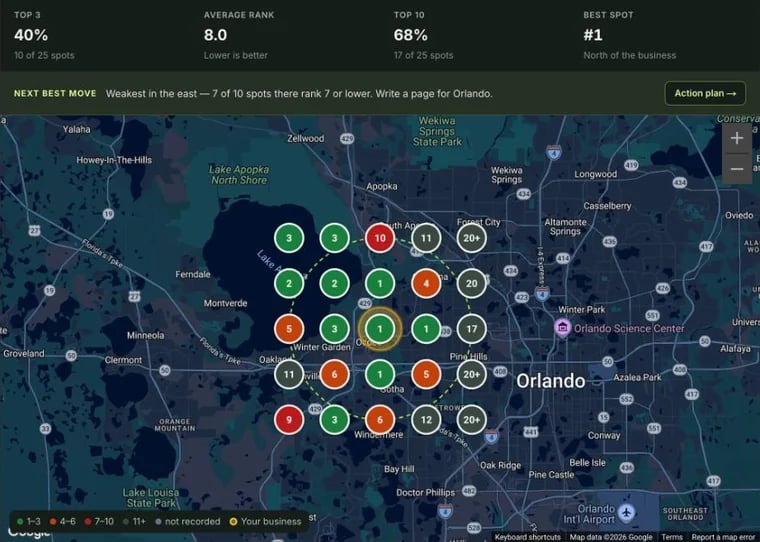Select the rank 11 marker near South Apopka

pyautogui.click(x=426, y=238)
